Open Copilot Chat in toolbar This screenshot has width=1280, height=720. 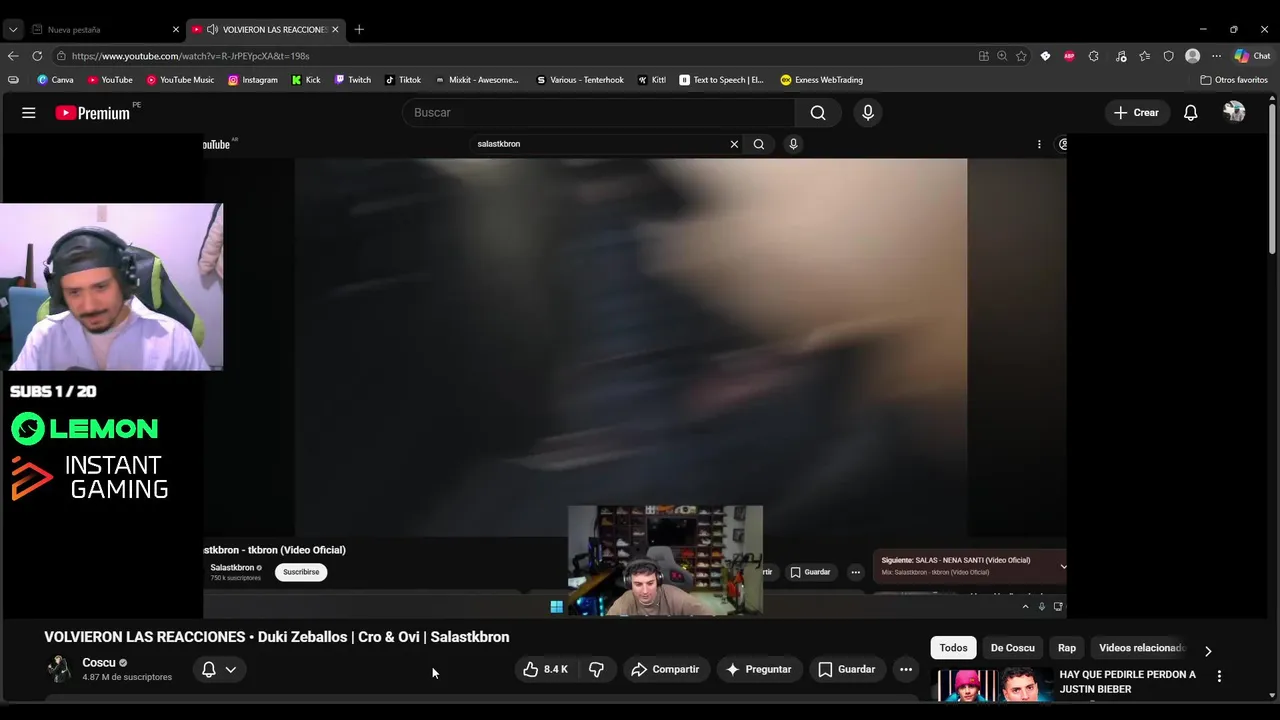coord(1252,56)
